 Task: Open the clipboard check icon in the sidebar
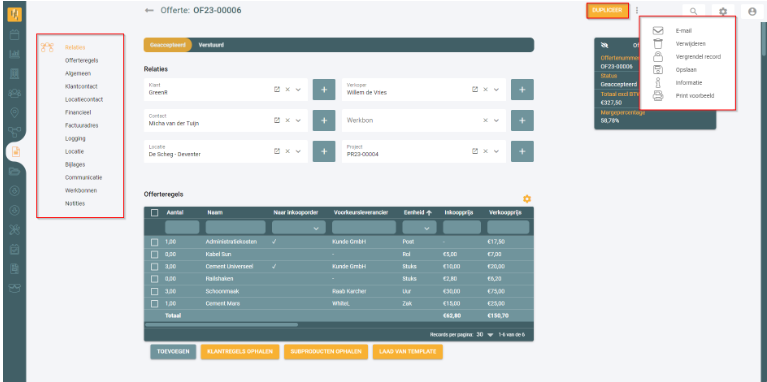click(x=15, y=249)
